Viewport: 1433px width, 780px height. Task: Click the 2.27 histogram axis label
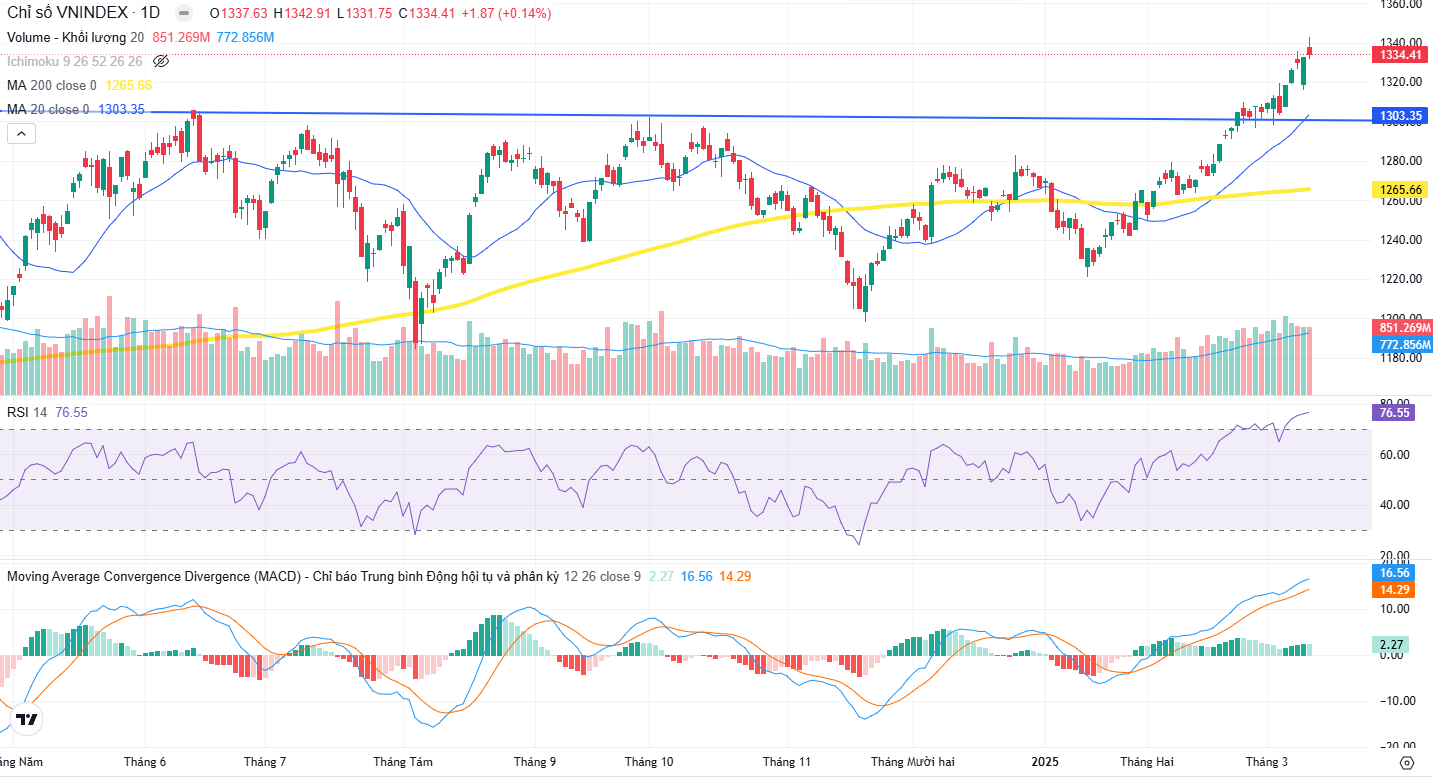[x=1392, y=644]
